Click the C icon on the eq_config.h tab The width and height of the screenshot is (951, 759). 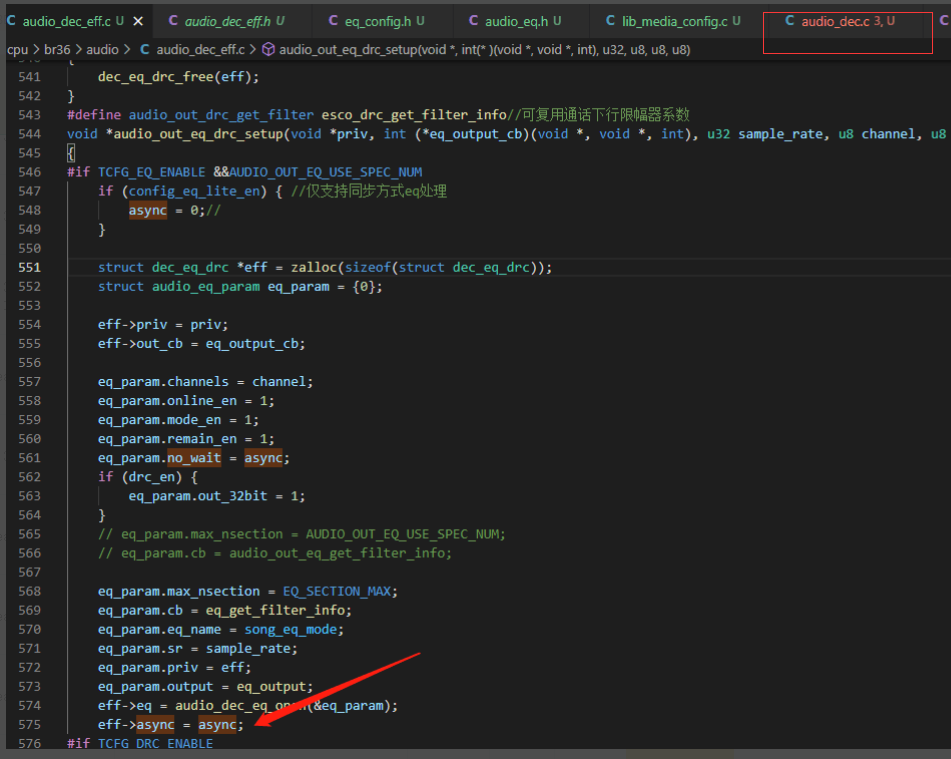(333, 21)
